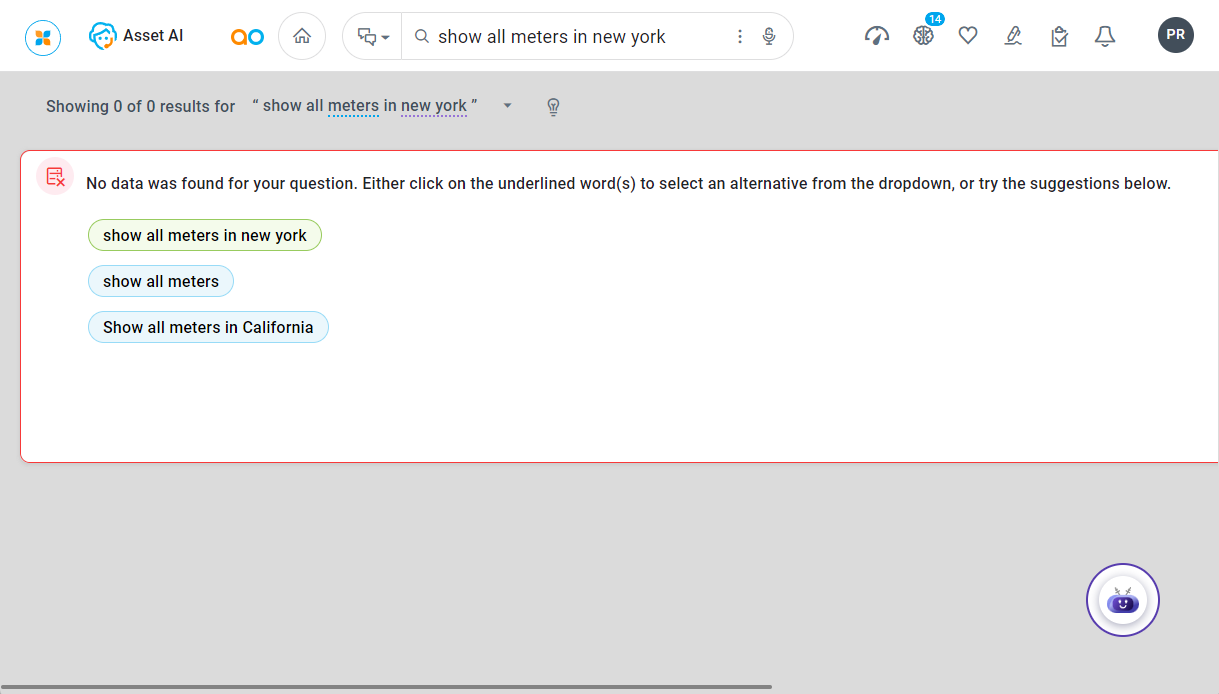Open the speedometer dashboard icon
The width and height of the screenshot is (1219, 694).
pos(877,37)
